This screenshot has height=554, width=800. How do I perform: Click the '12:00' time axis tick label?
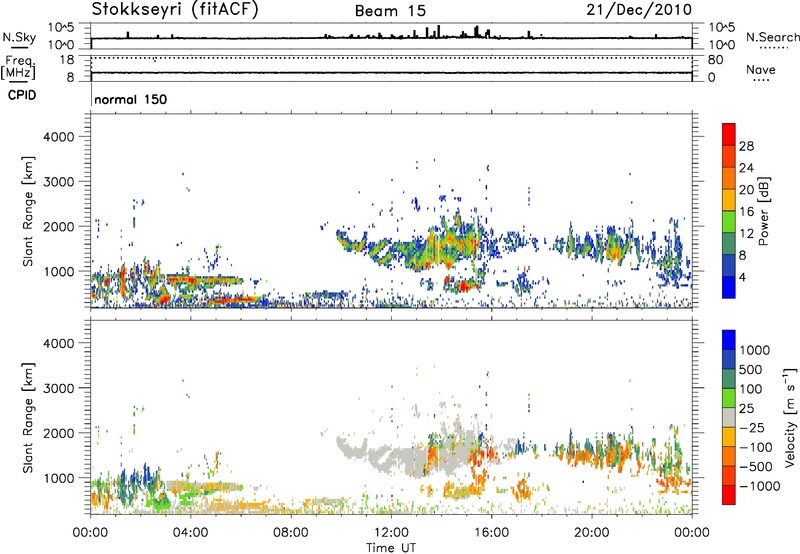[x=391, y=533]
